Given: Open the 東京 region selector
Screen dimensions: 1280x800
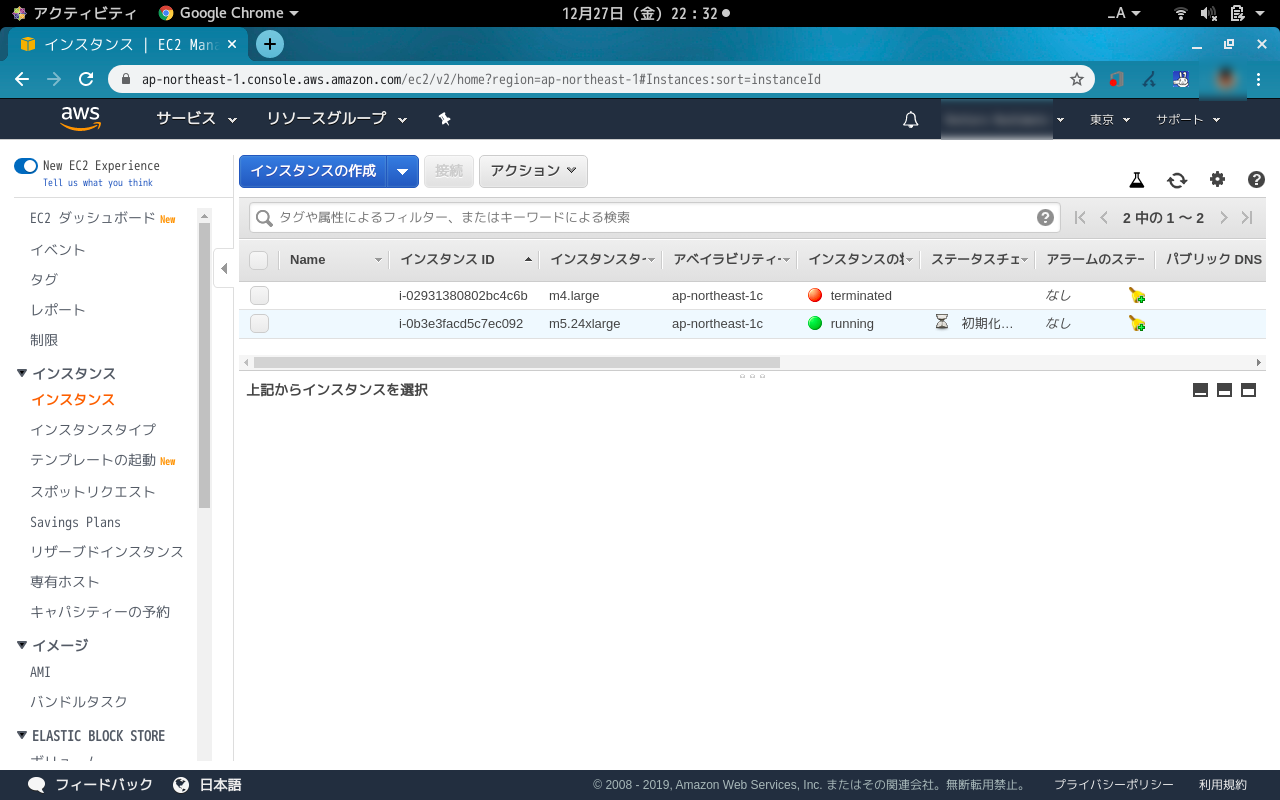Looking at the screenshot, I should (x=1110, y=119).
